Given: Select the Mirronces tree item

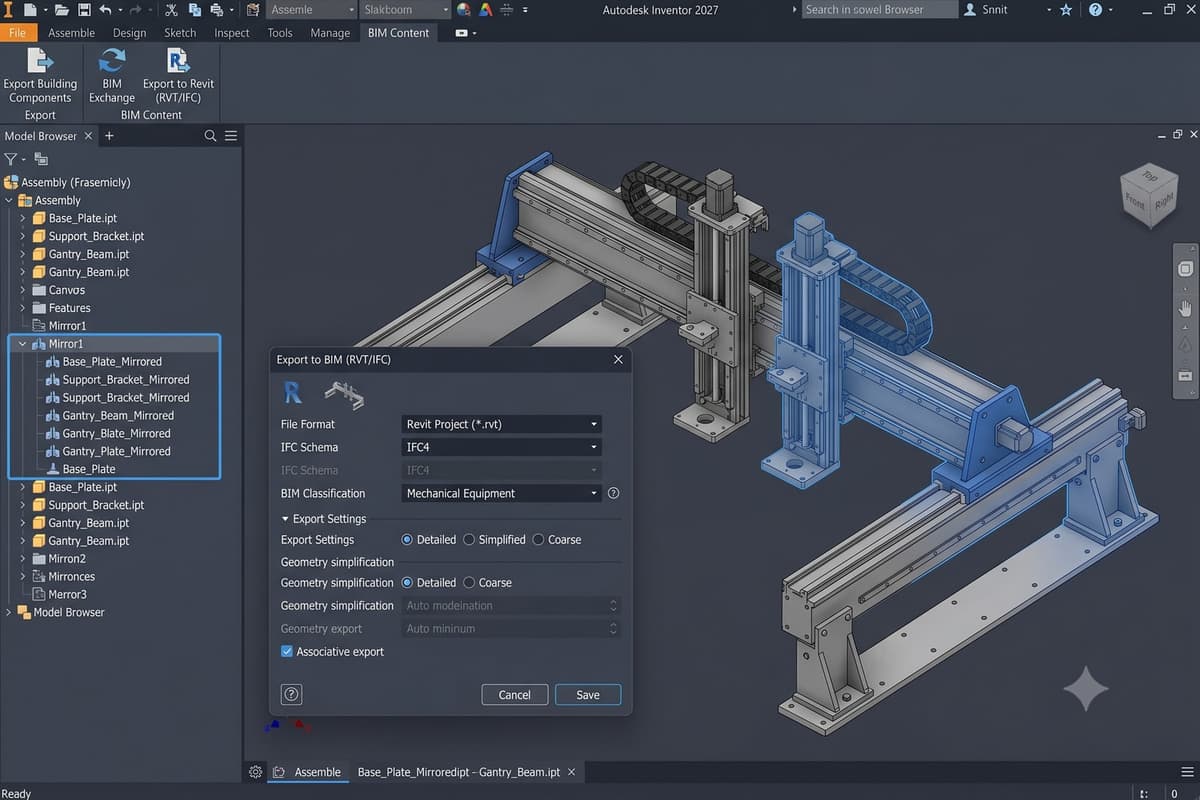Looking at the screenshot, I should (x=72, y=577).
